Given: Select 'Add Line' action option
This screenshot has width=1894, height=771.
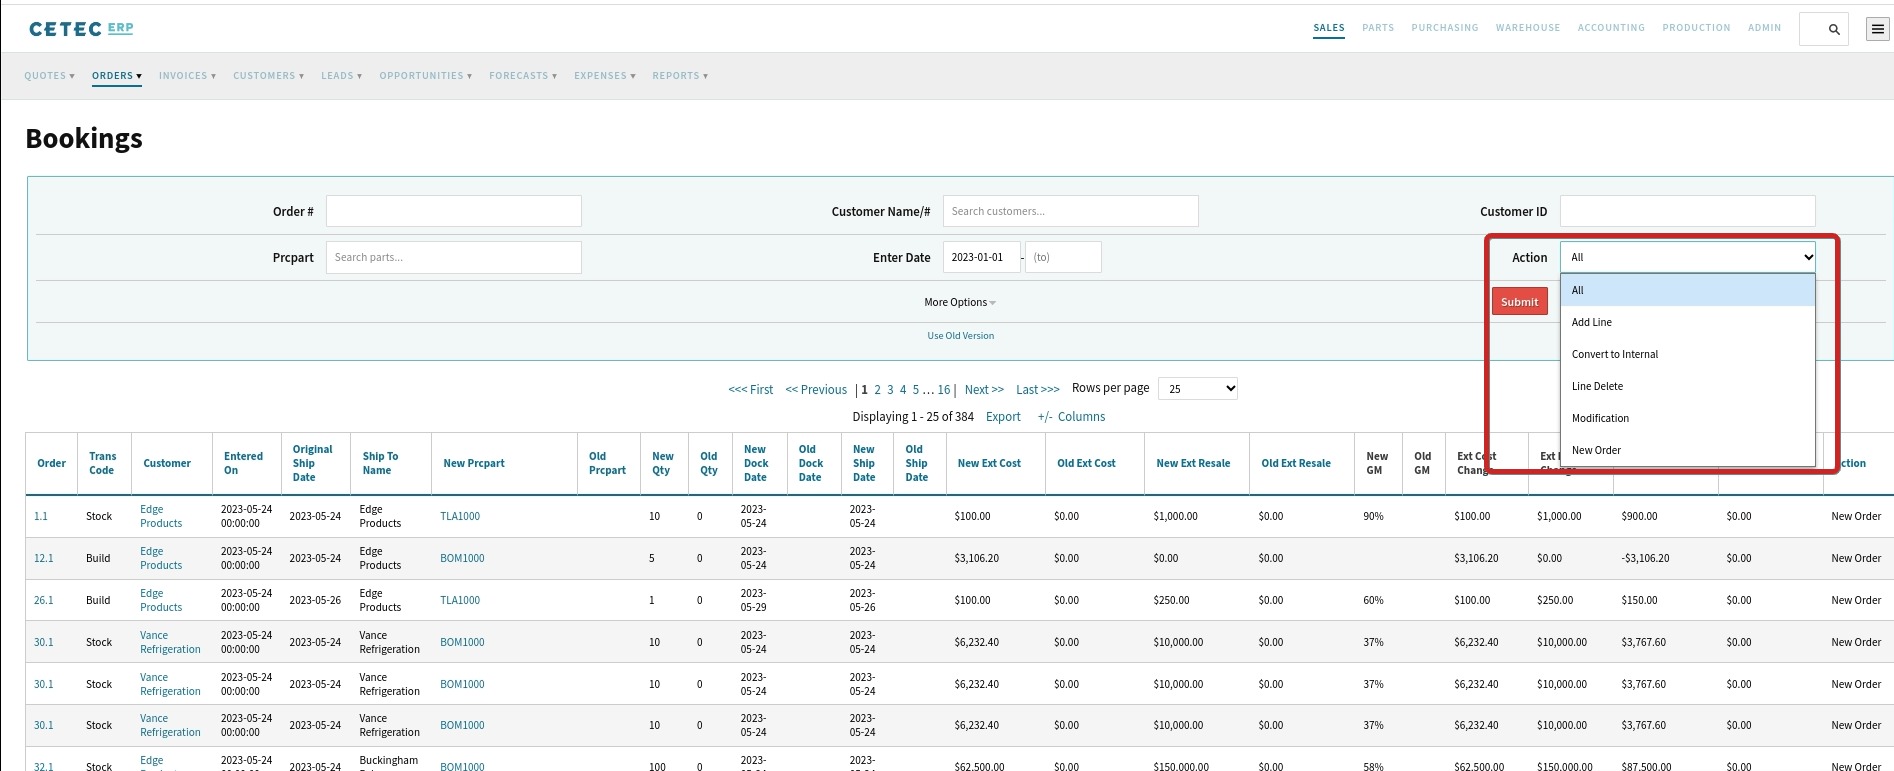Looking at the screenshot, I should [1688, 322].
